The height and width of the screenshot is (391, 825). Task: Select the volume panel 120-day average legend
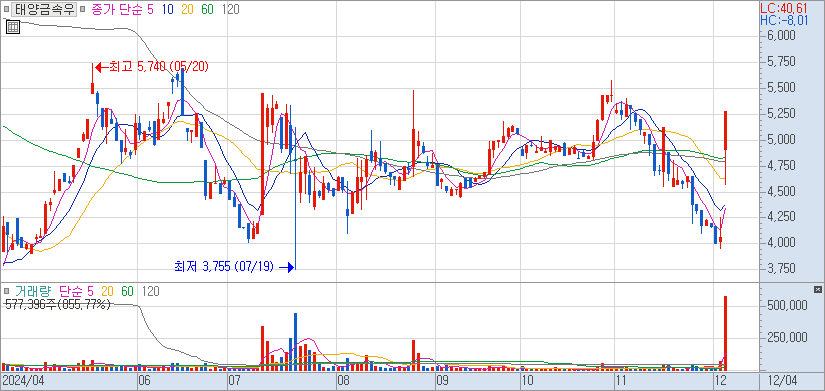click(150, 291)
